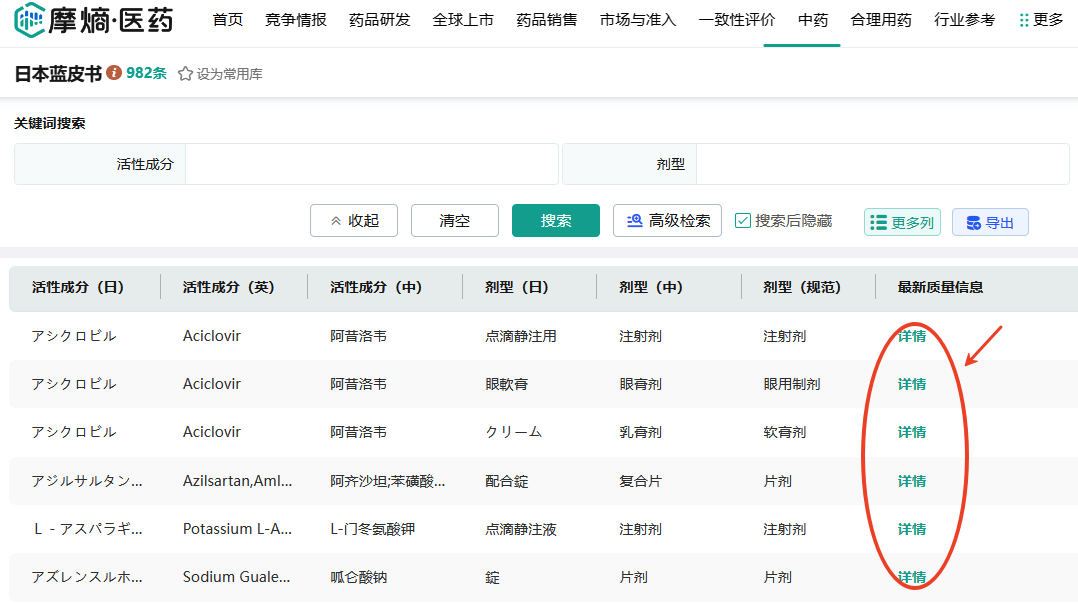Open 高级检索 advanced search
Screen dimensions: 1078x603
(667, 221)
